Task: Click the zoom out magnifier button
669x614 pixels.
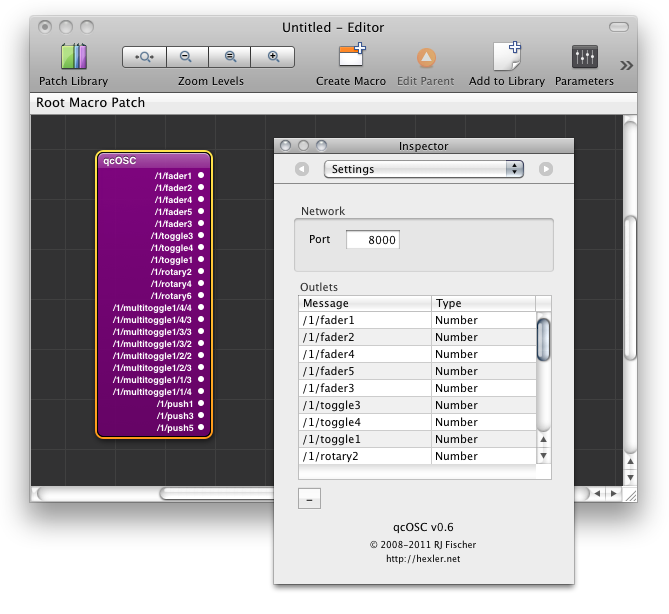Action: 187,57
